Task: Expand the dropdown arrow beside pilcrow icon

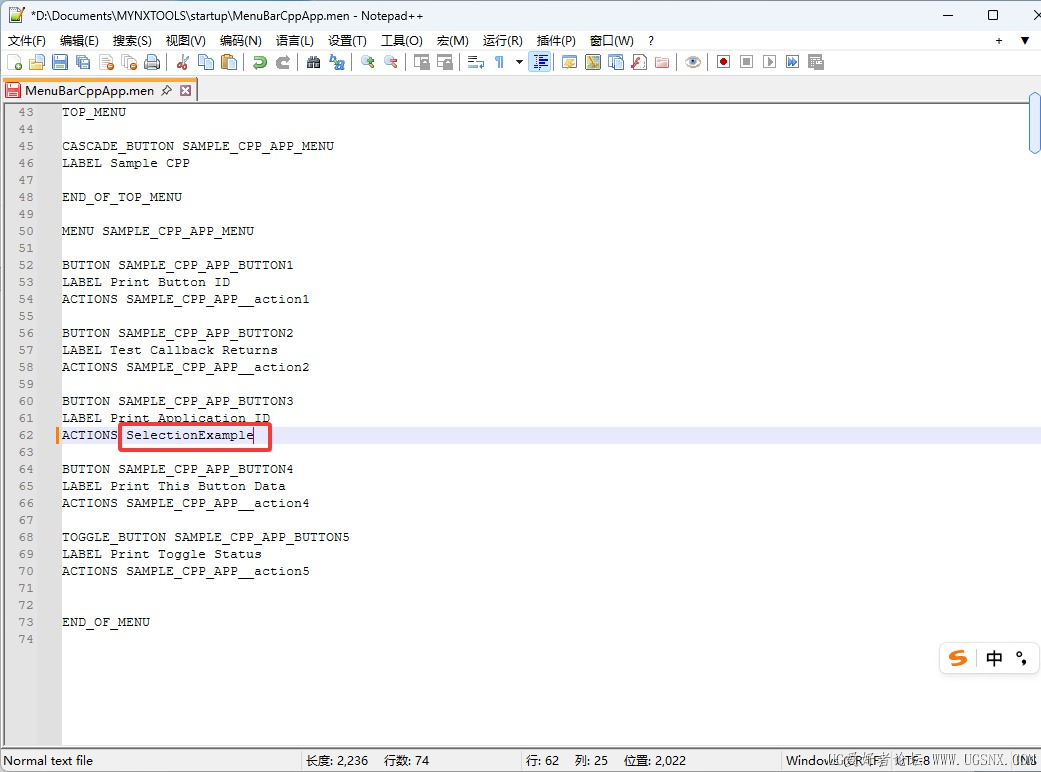Action: (x=519, y=62)
